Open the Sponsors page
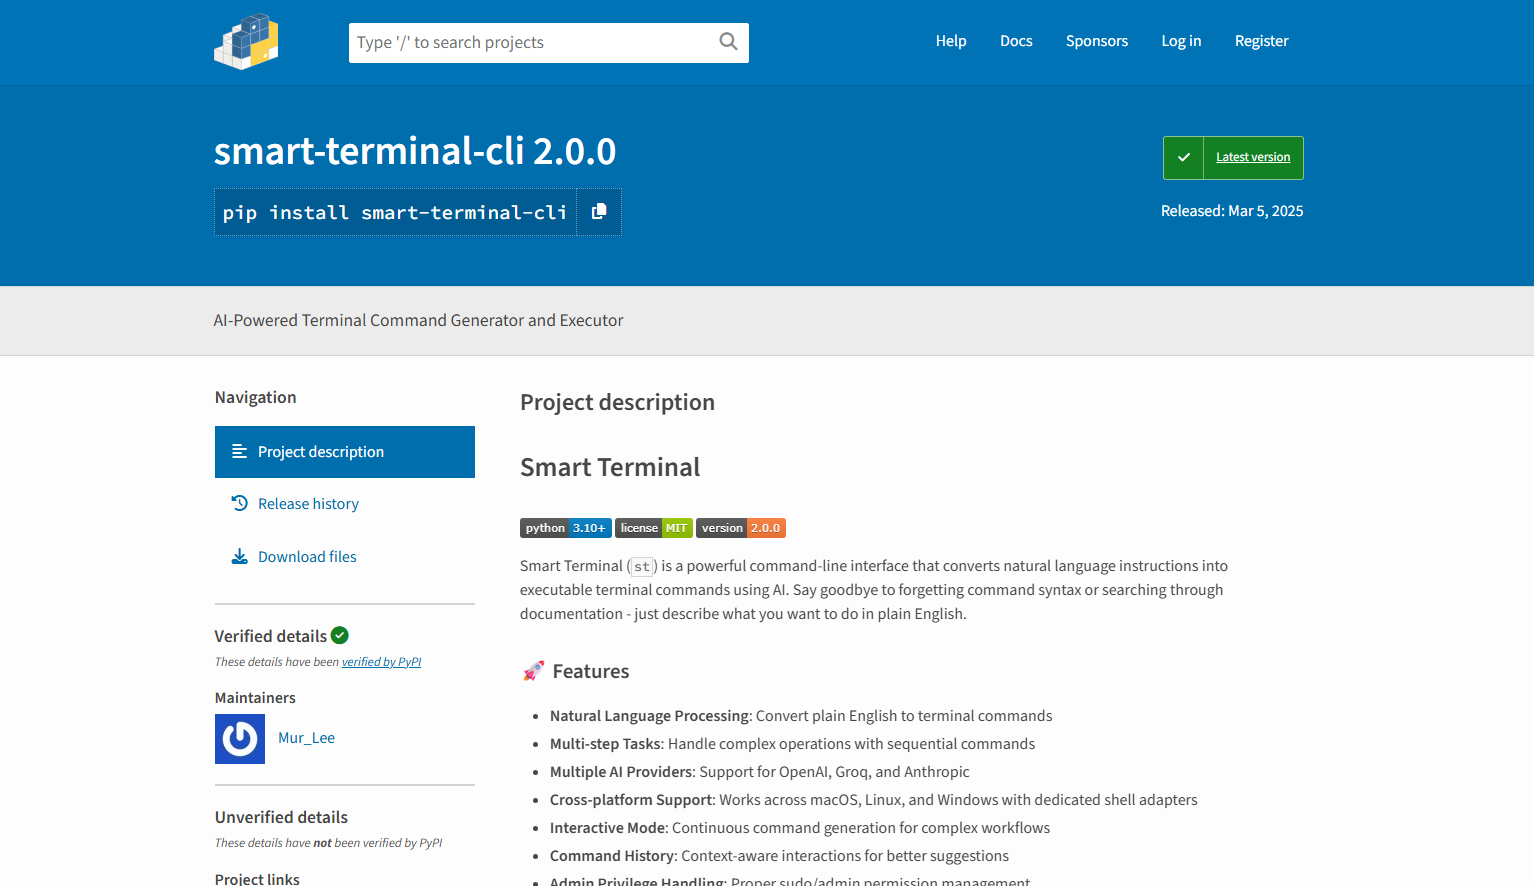 pos(1096,41)
